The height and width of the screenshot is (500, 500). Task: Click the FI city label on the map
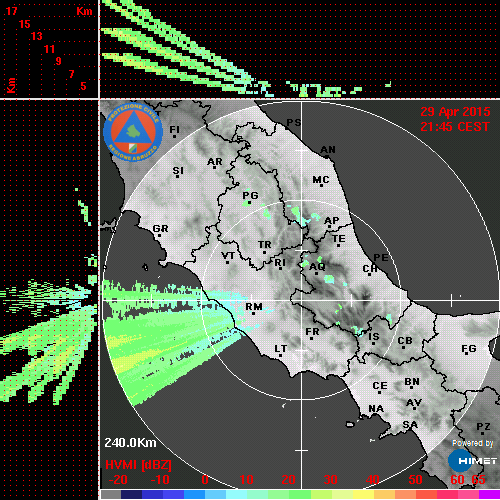174,129
